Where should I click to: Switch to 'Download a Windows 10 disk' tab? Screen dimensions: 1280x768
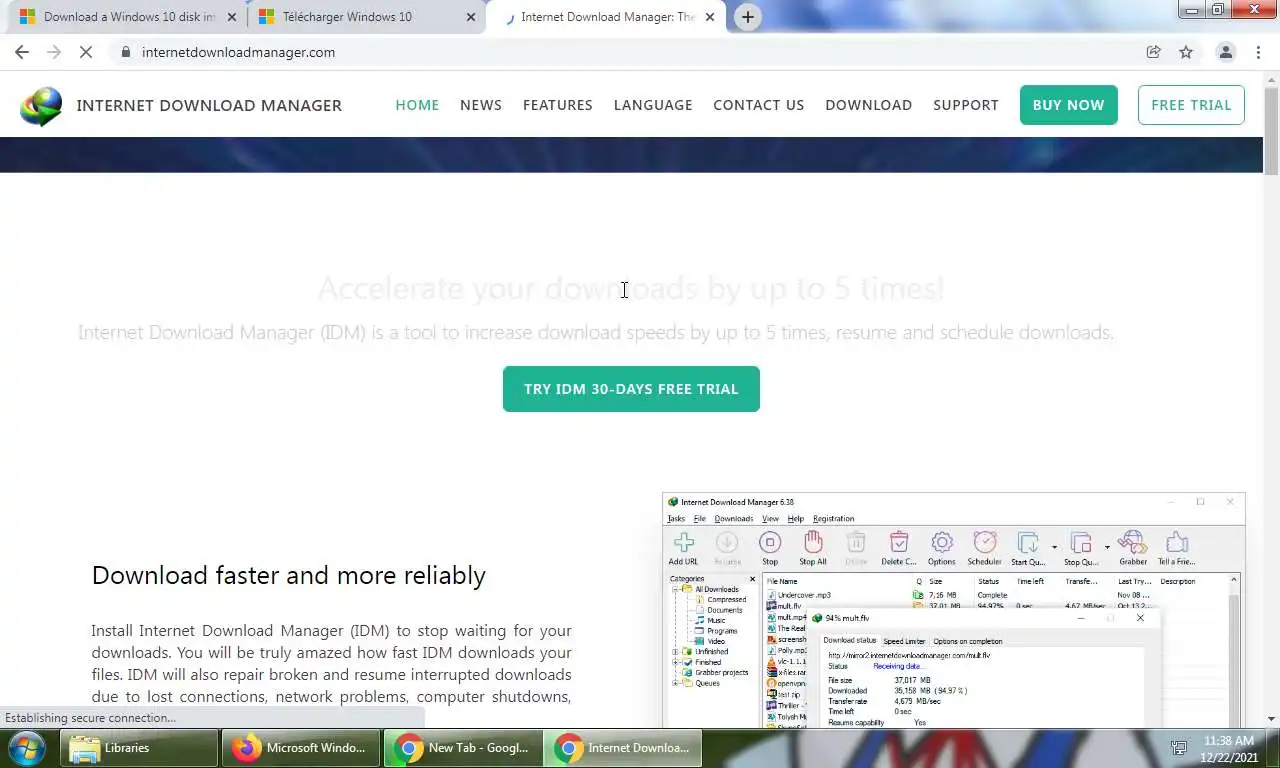tap(127, 17)
